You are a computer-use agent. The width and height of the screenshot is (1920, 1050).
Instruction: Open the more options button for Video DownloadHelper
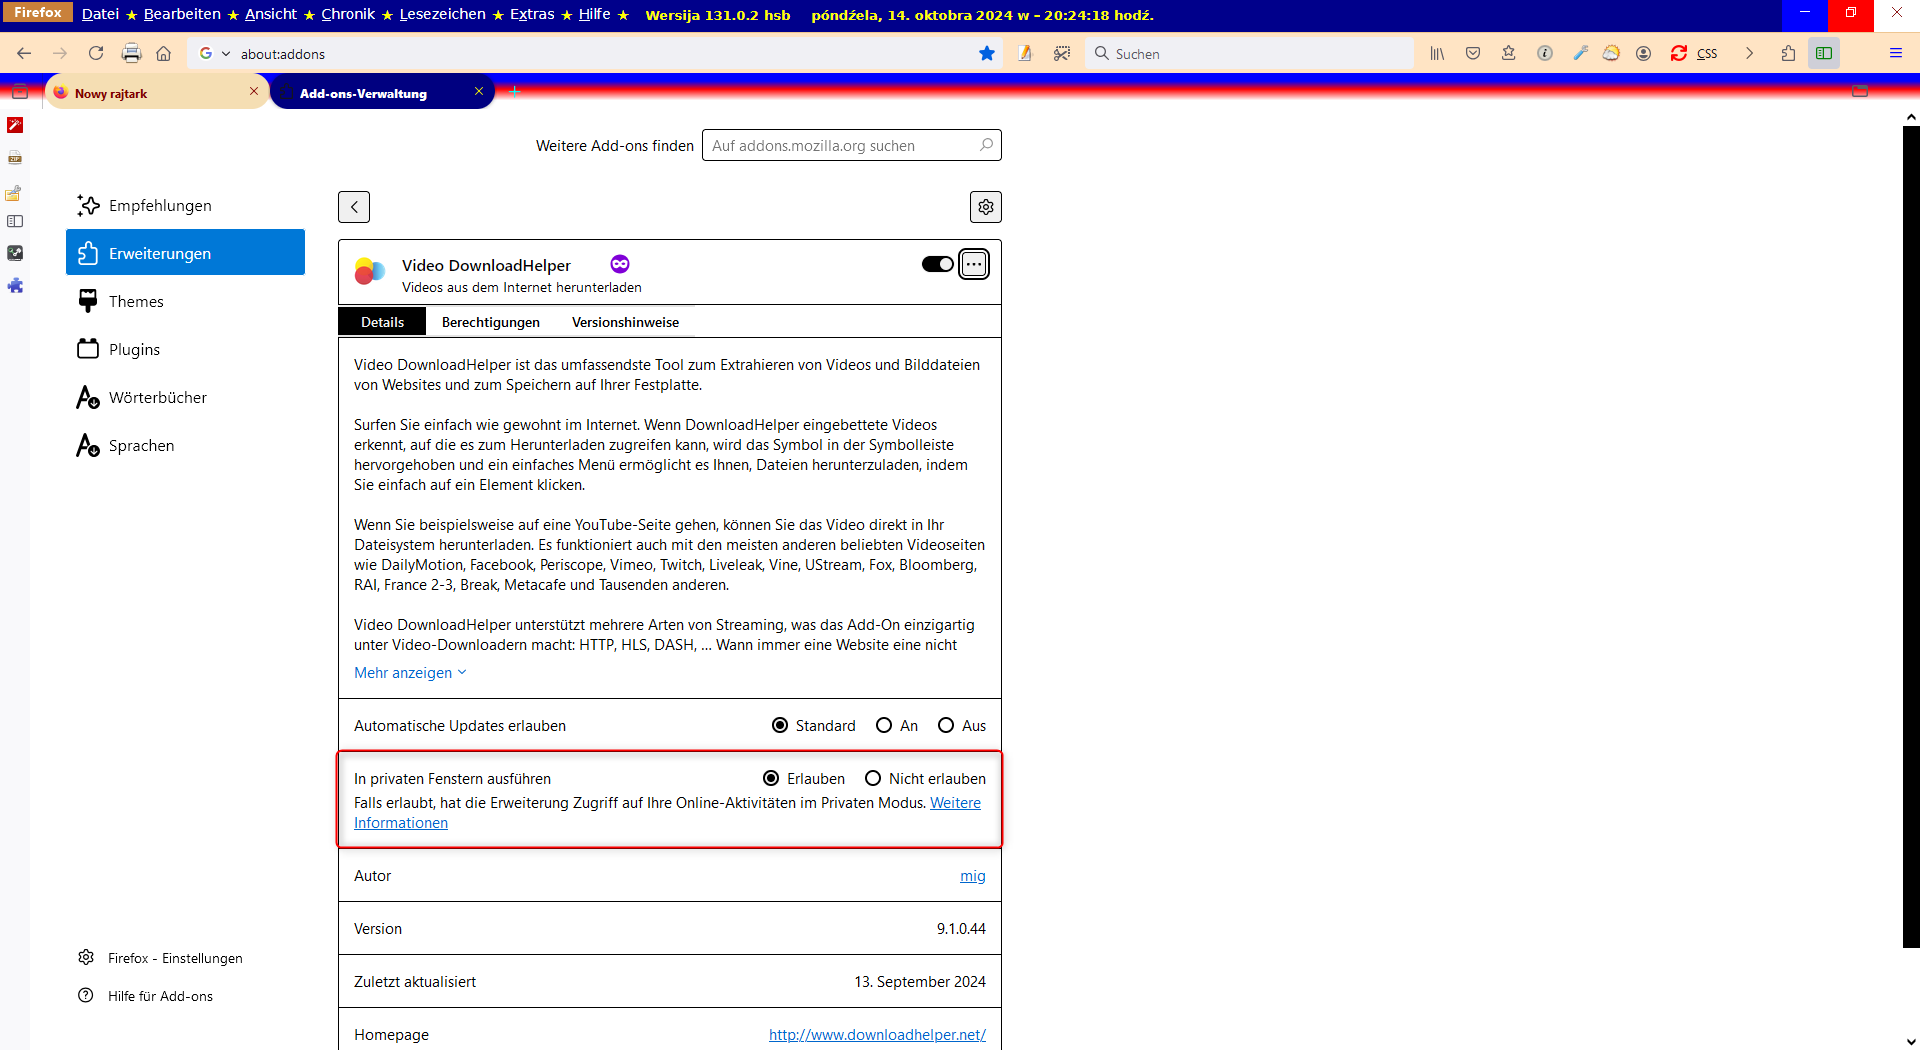(974, 264)
